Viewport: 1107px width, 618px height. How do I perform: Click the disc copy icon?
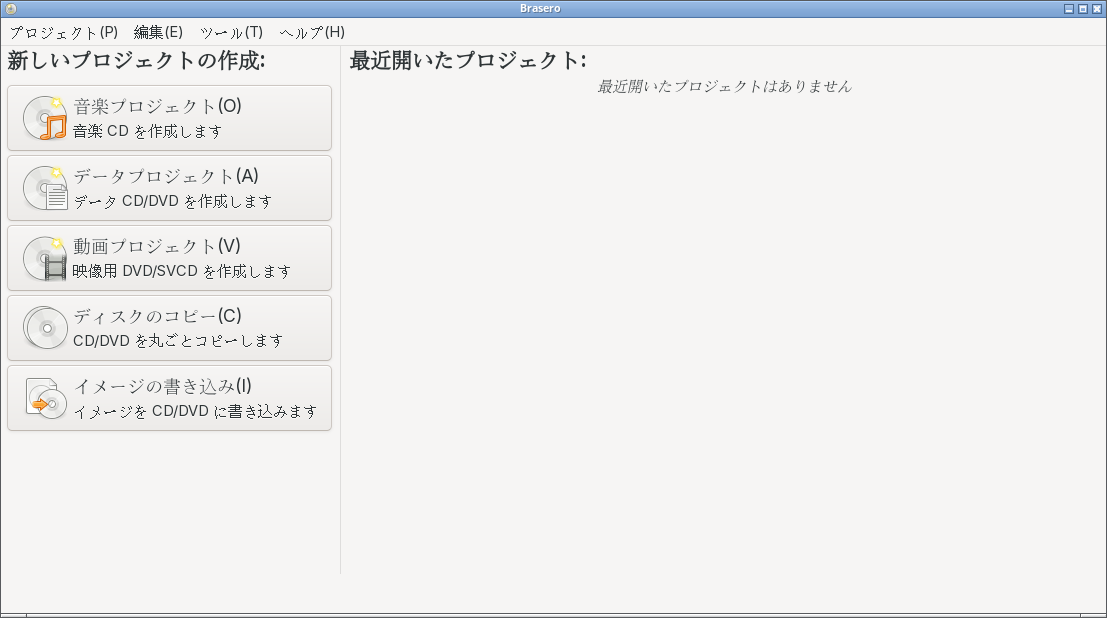[45, 328]
